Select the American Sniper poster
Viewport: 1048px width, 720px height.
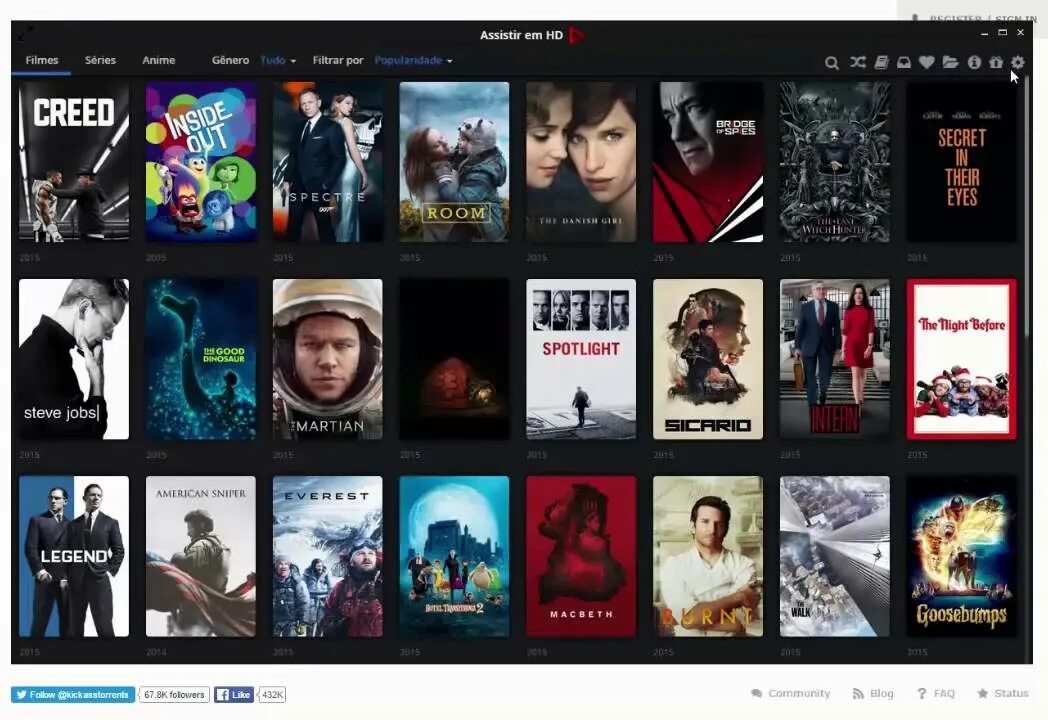[201, 556]
